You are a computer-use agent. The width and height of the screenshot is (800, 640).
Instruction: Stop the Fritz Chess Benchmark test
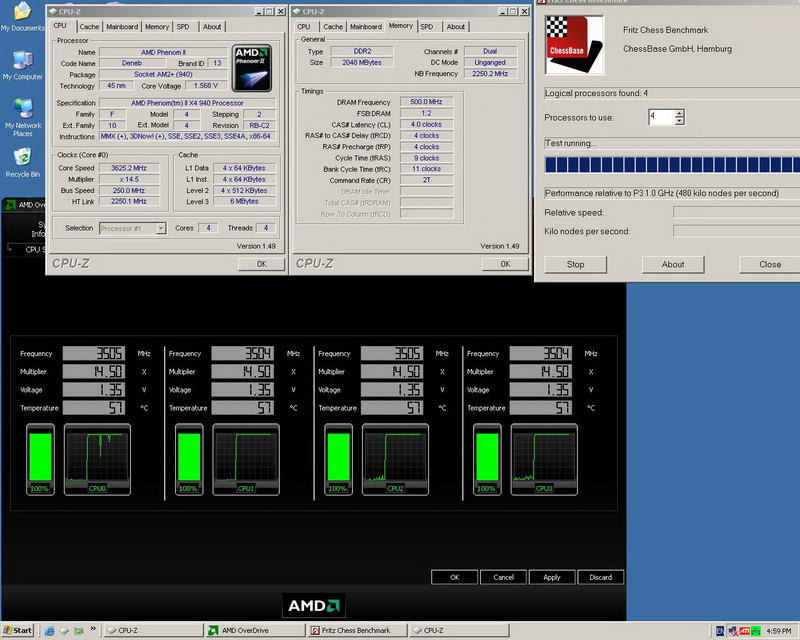point(576,264)
